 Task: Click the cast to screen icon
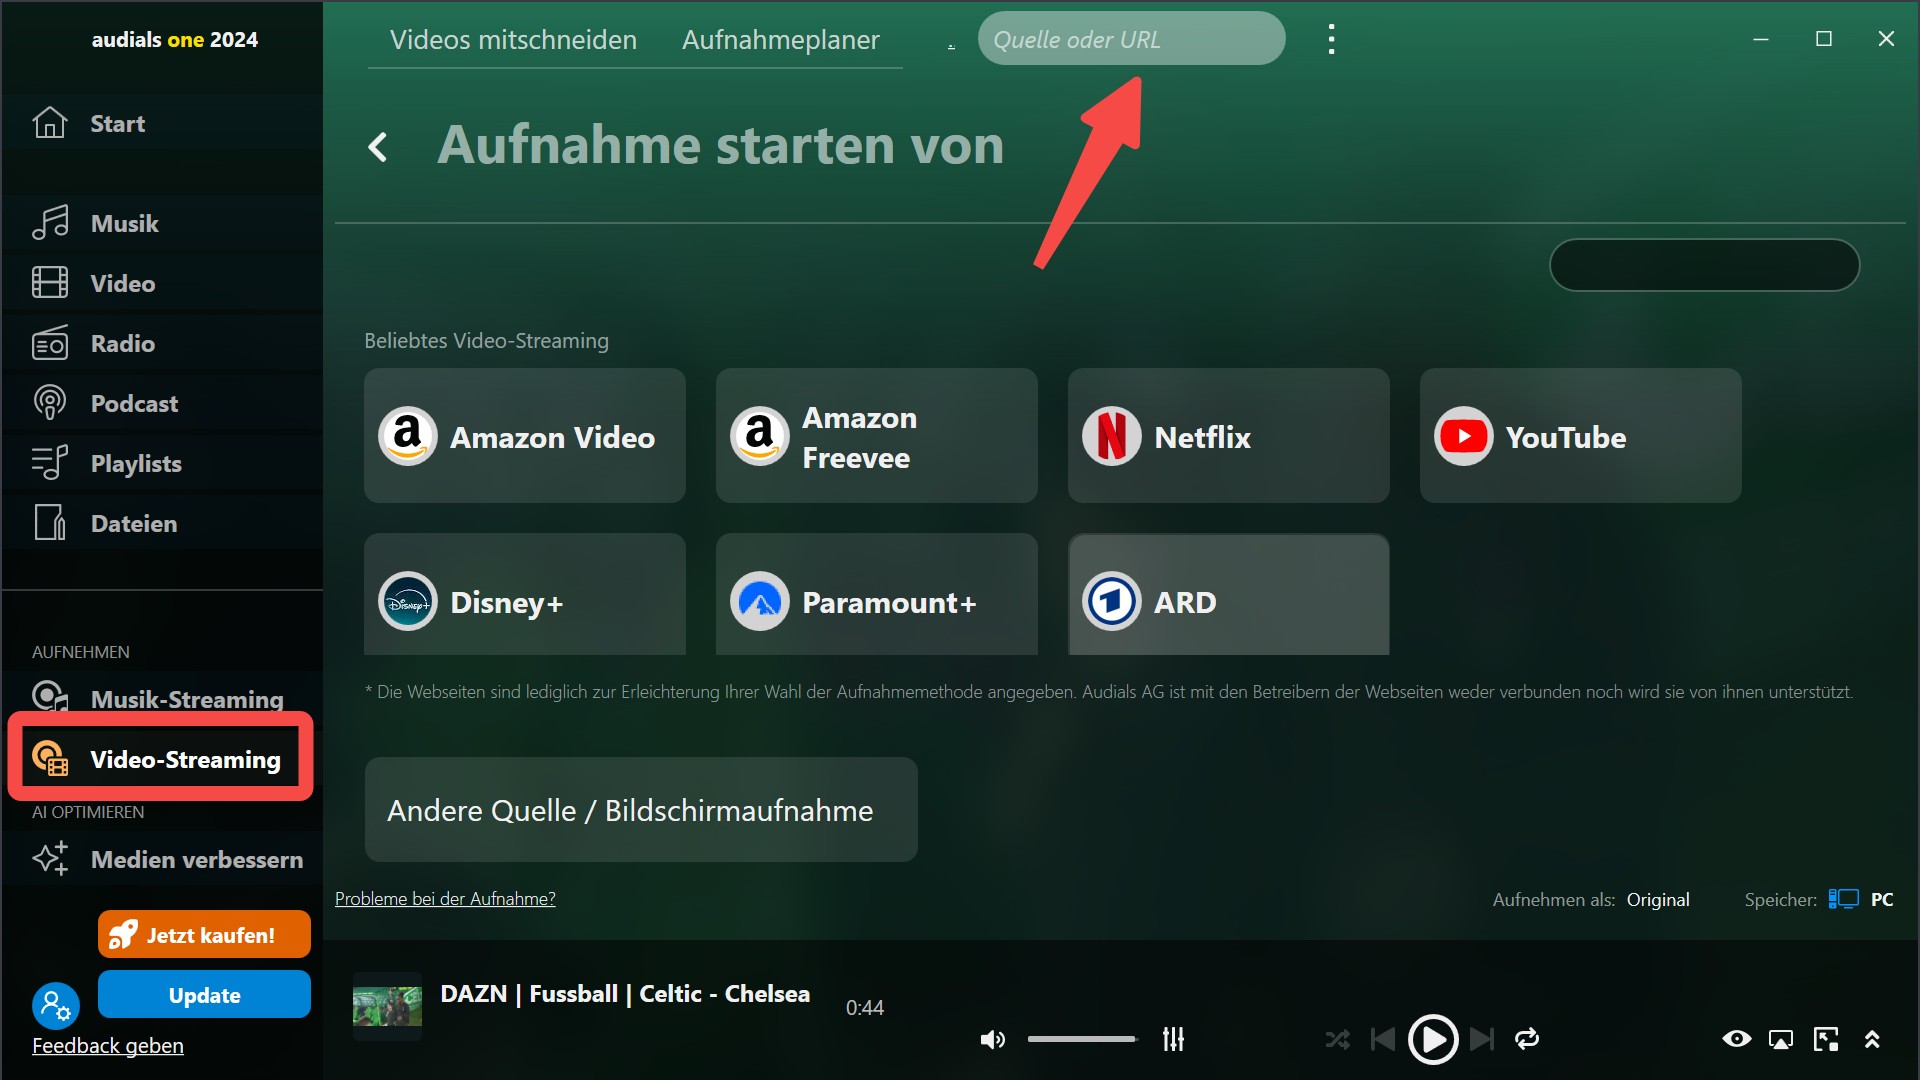pos(1781,1040)
